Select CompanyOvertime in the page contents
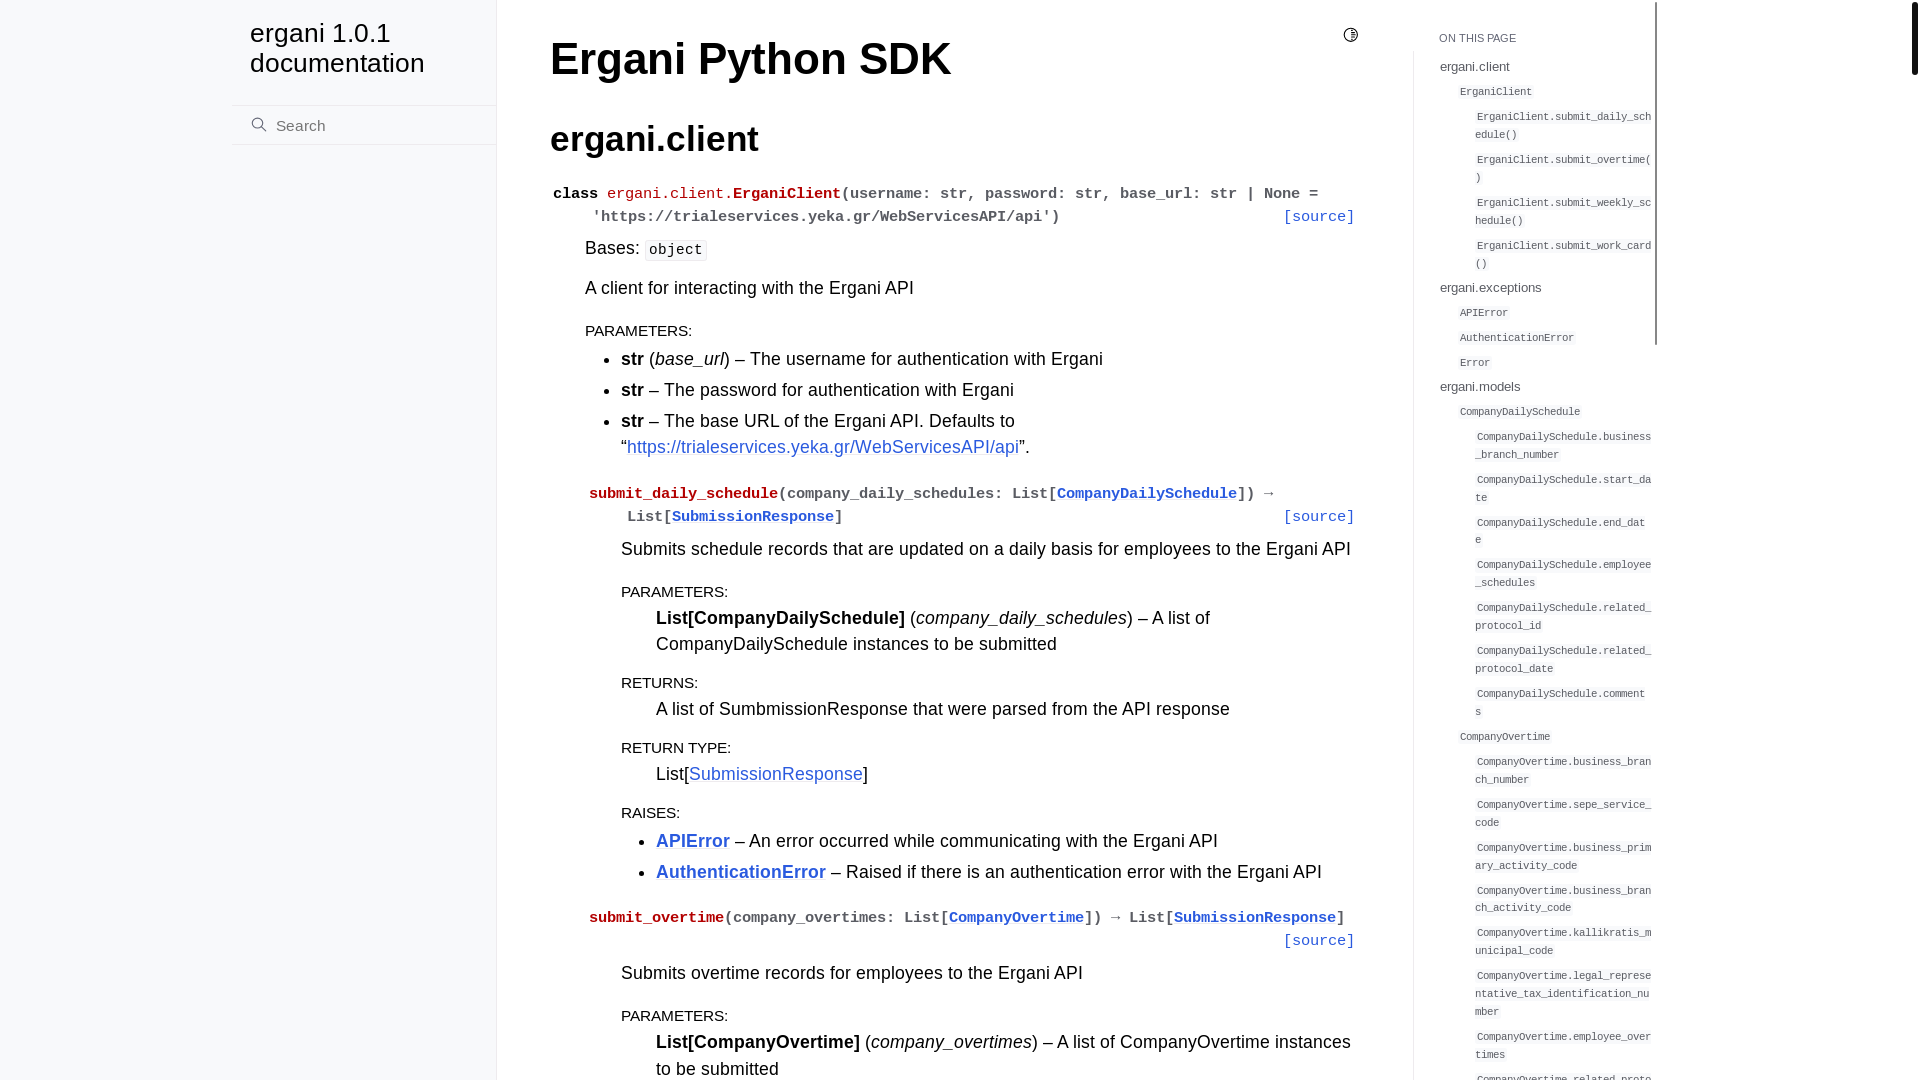Image resolution: width=1920 pixels, height=1080 pixels. coord(1505,737)
